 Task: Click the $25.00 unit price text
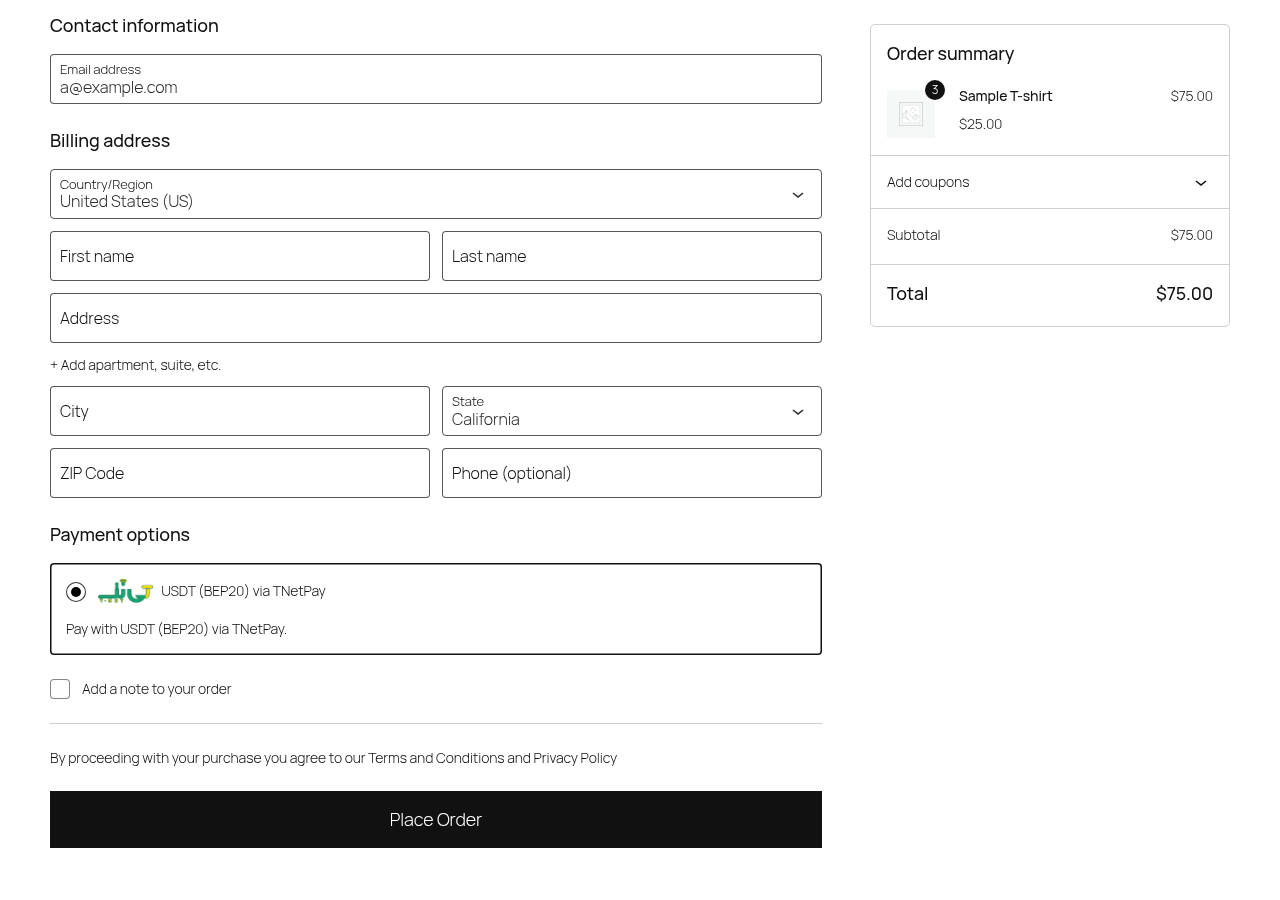click(980, 124)
